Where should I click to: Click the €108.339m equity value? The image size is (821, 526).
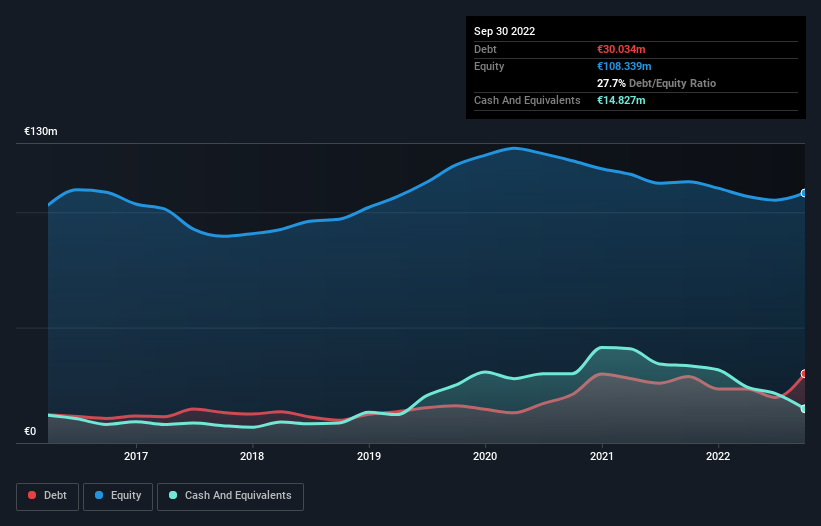click(624, 66)
